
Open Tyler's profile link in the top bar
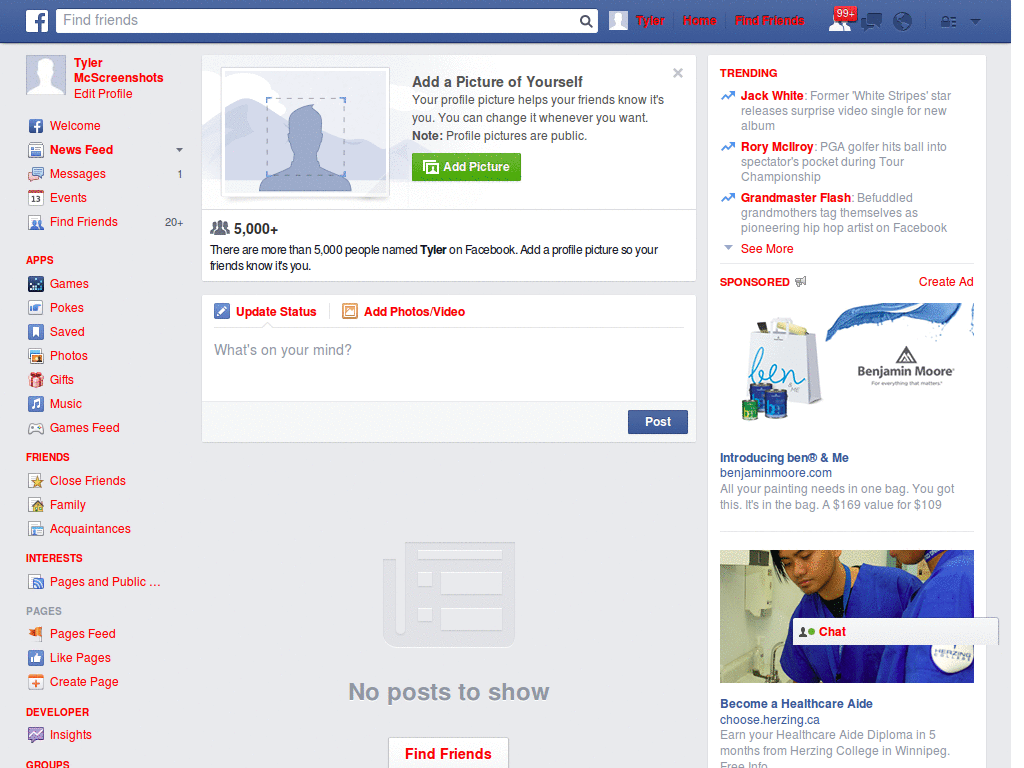point(650,21)
